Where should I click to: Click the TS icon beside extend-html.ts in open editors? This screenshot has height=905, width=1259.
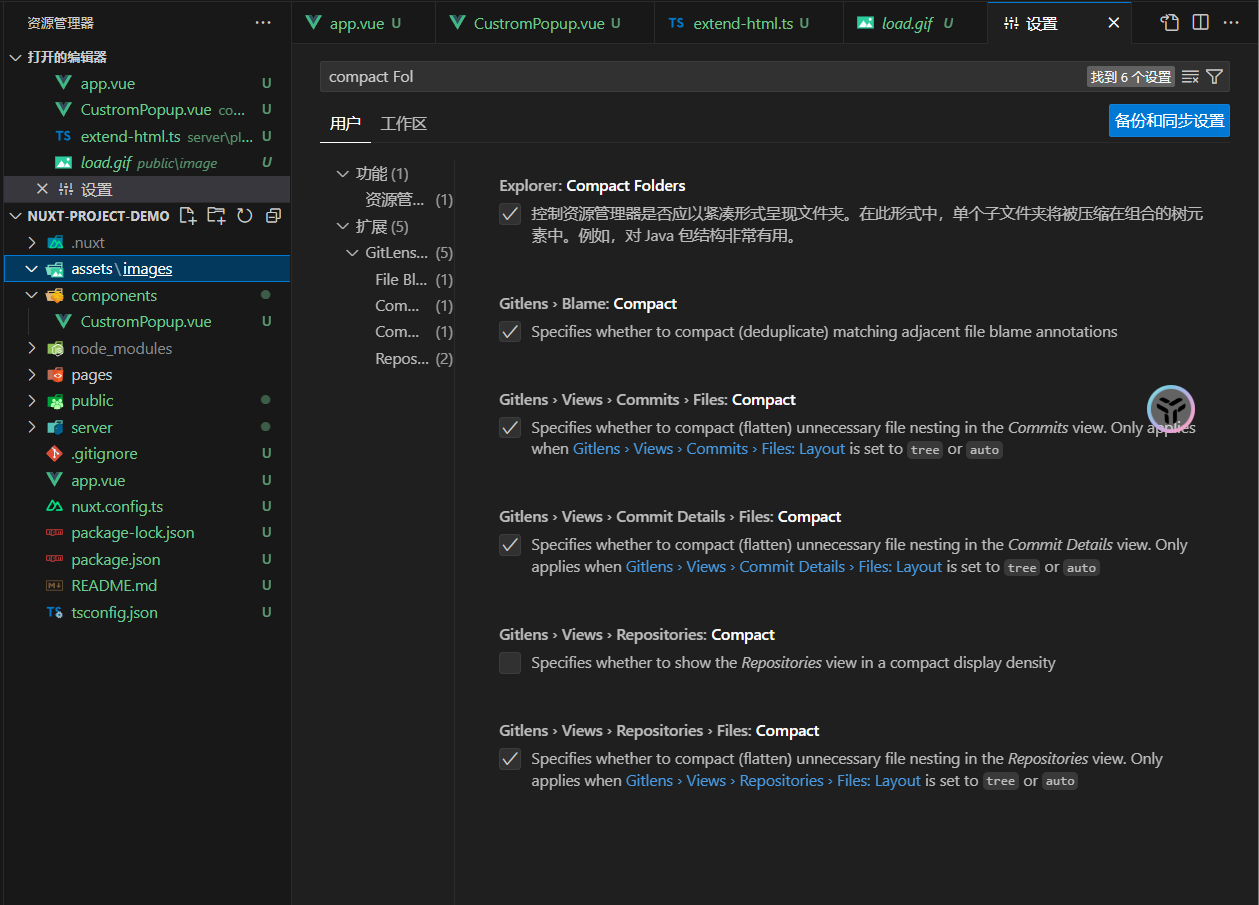point(64,136)
